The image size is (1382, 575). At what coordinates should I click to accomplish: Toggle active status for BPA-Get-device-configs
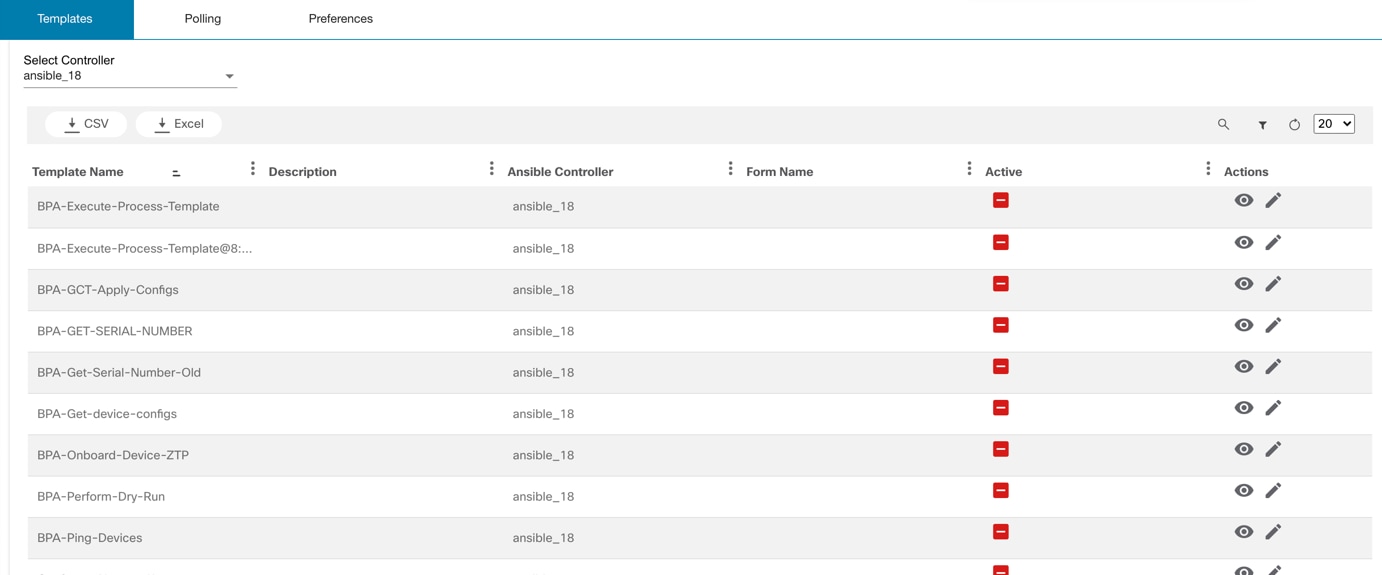click(x=1000, y=408)
